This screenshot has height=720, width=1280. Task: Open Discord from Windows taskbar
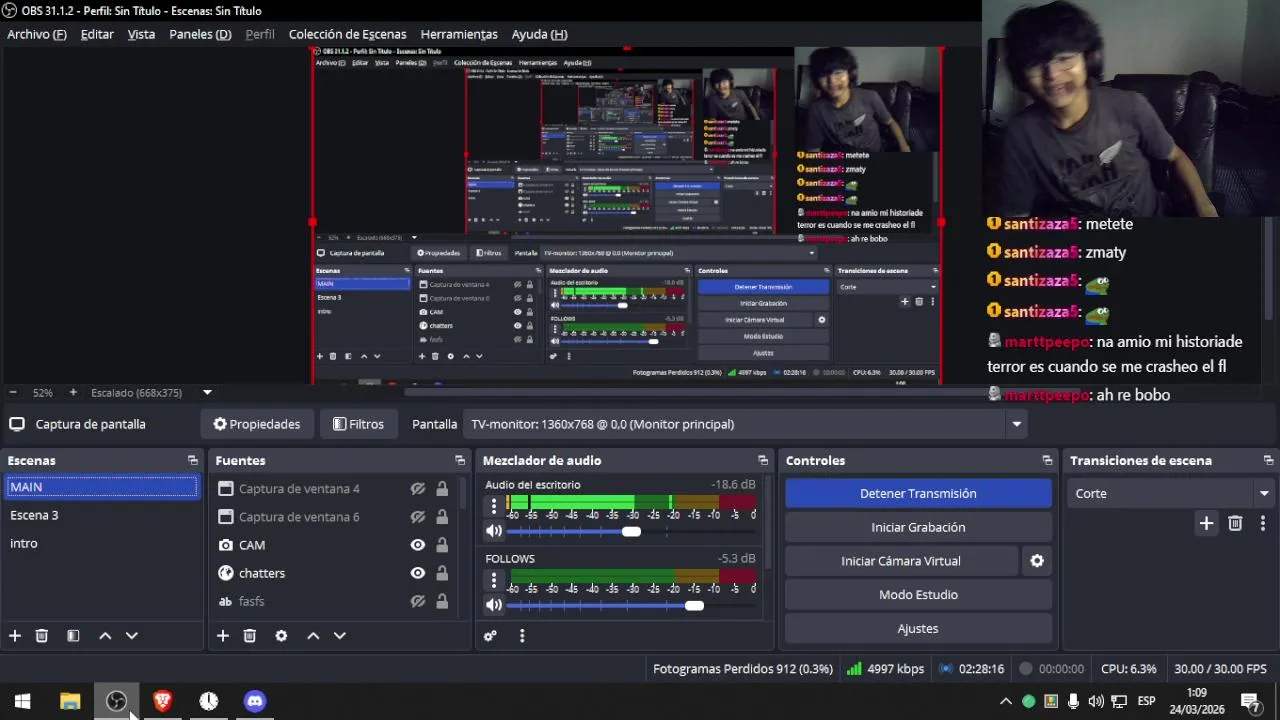(x=255, y=701)
